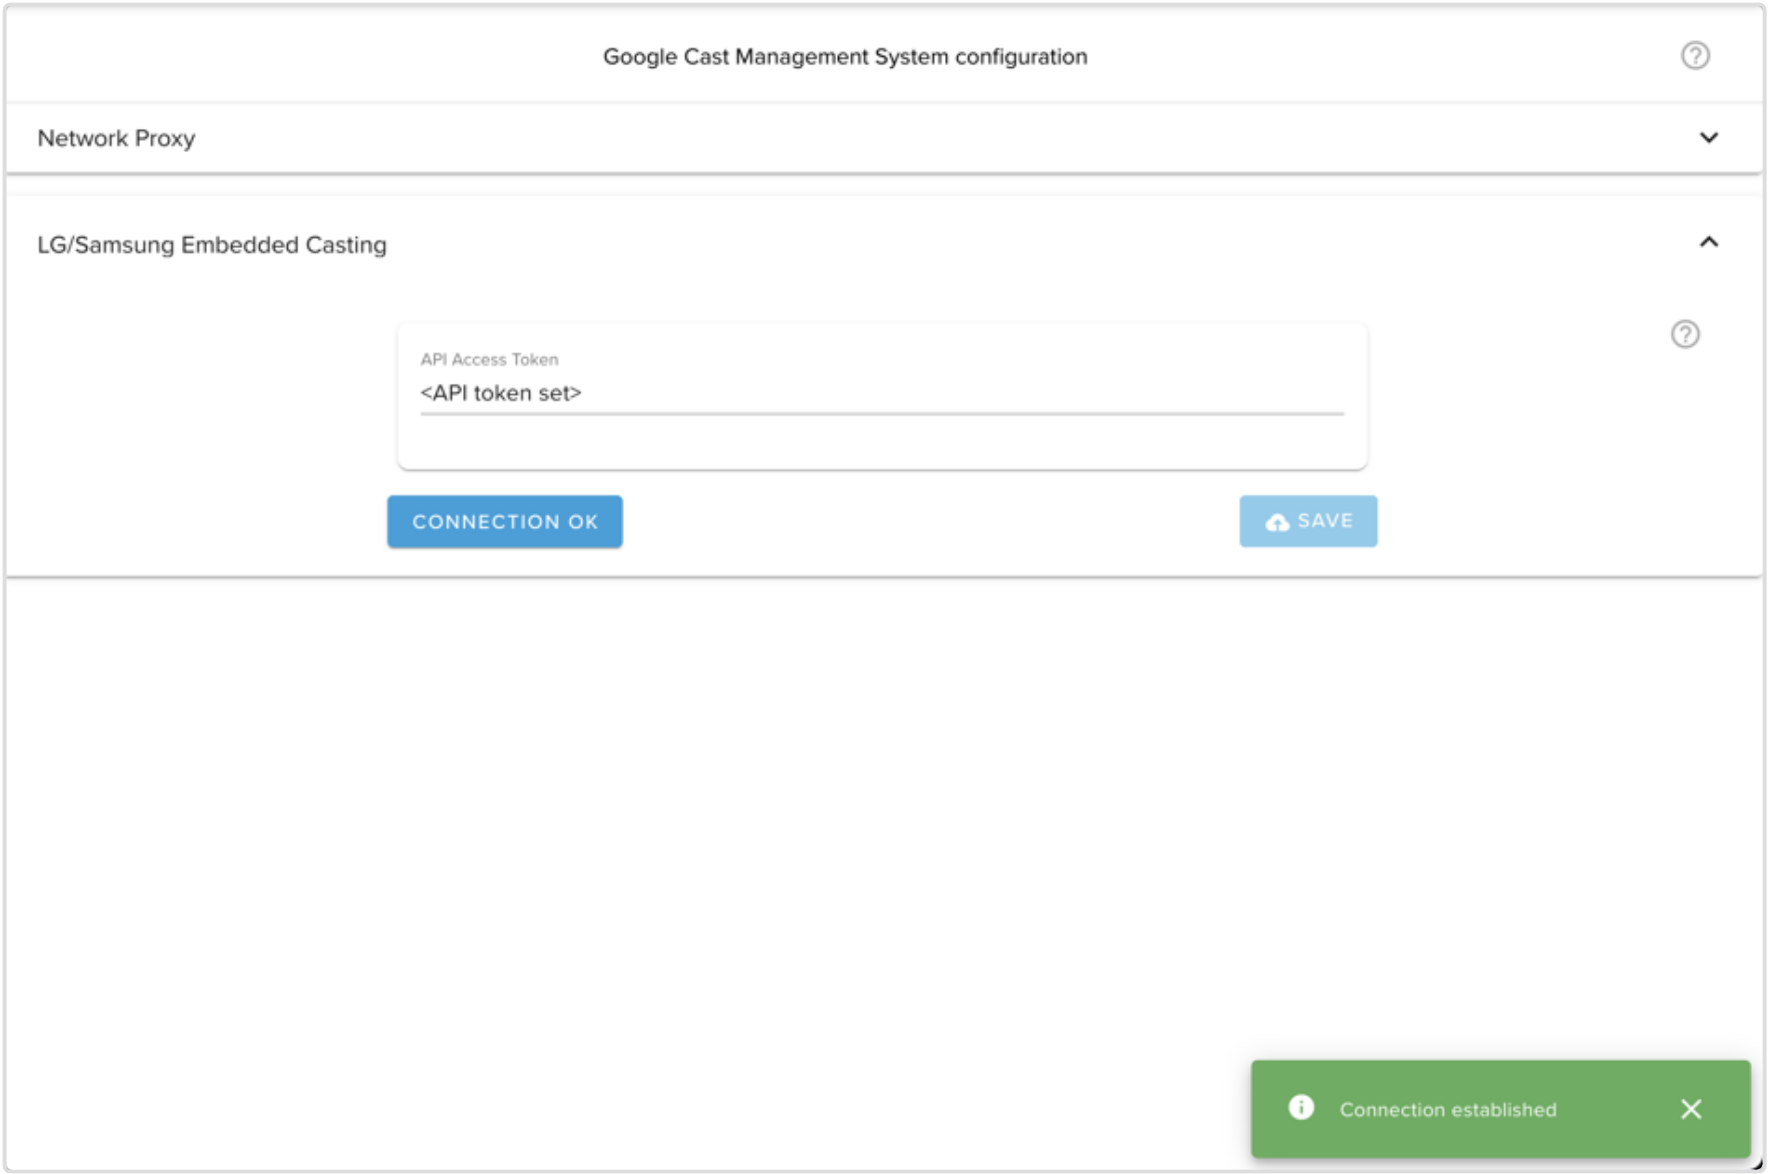Click the SAVE button label
The height and width of the screenshot is (1174, 1768).
pos(1325,521)
